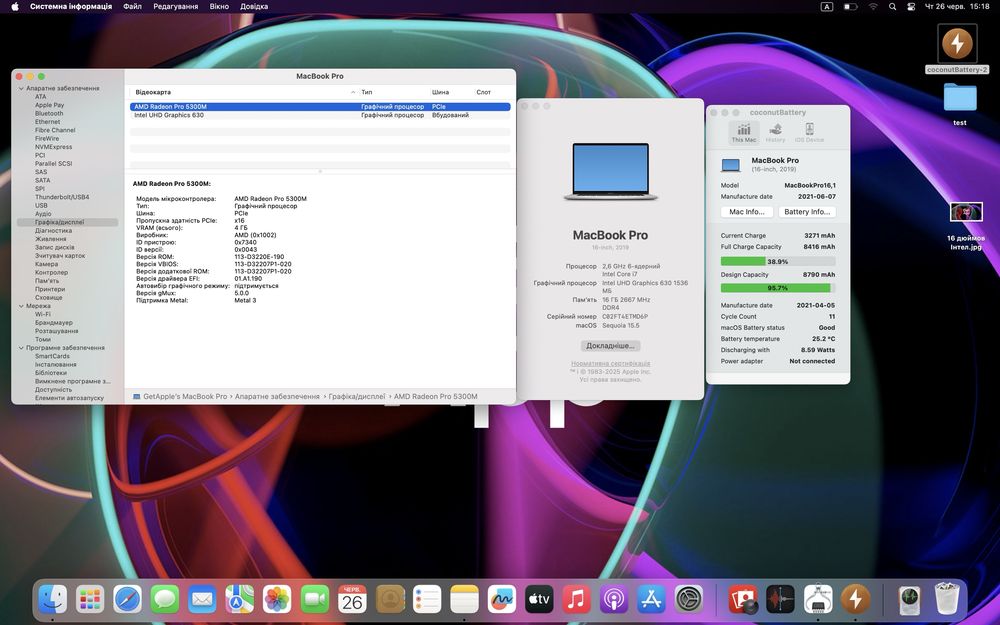The image size is (1000, 625).
Task: Open Нормативна сертифікація link
Action: [x=610, y=364]
